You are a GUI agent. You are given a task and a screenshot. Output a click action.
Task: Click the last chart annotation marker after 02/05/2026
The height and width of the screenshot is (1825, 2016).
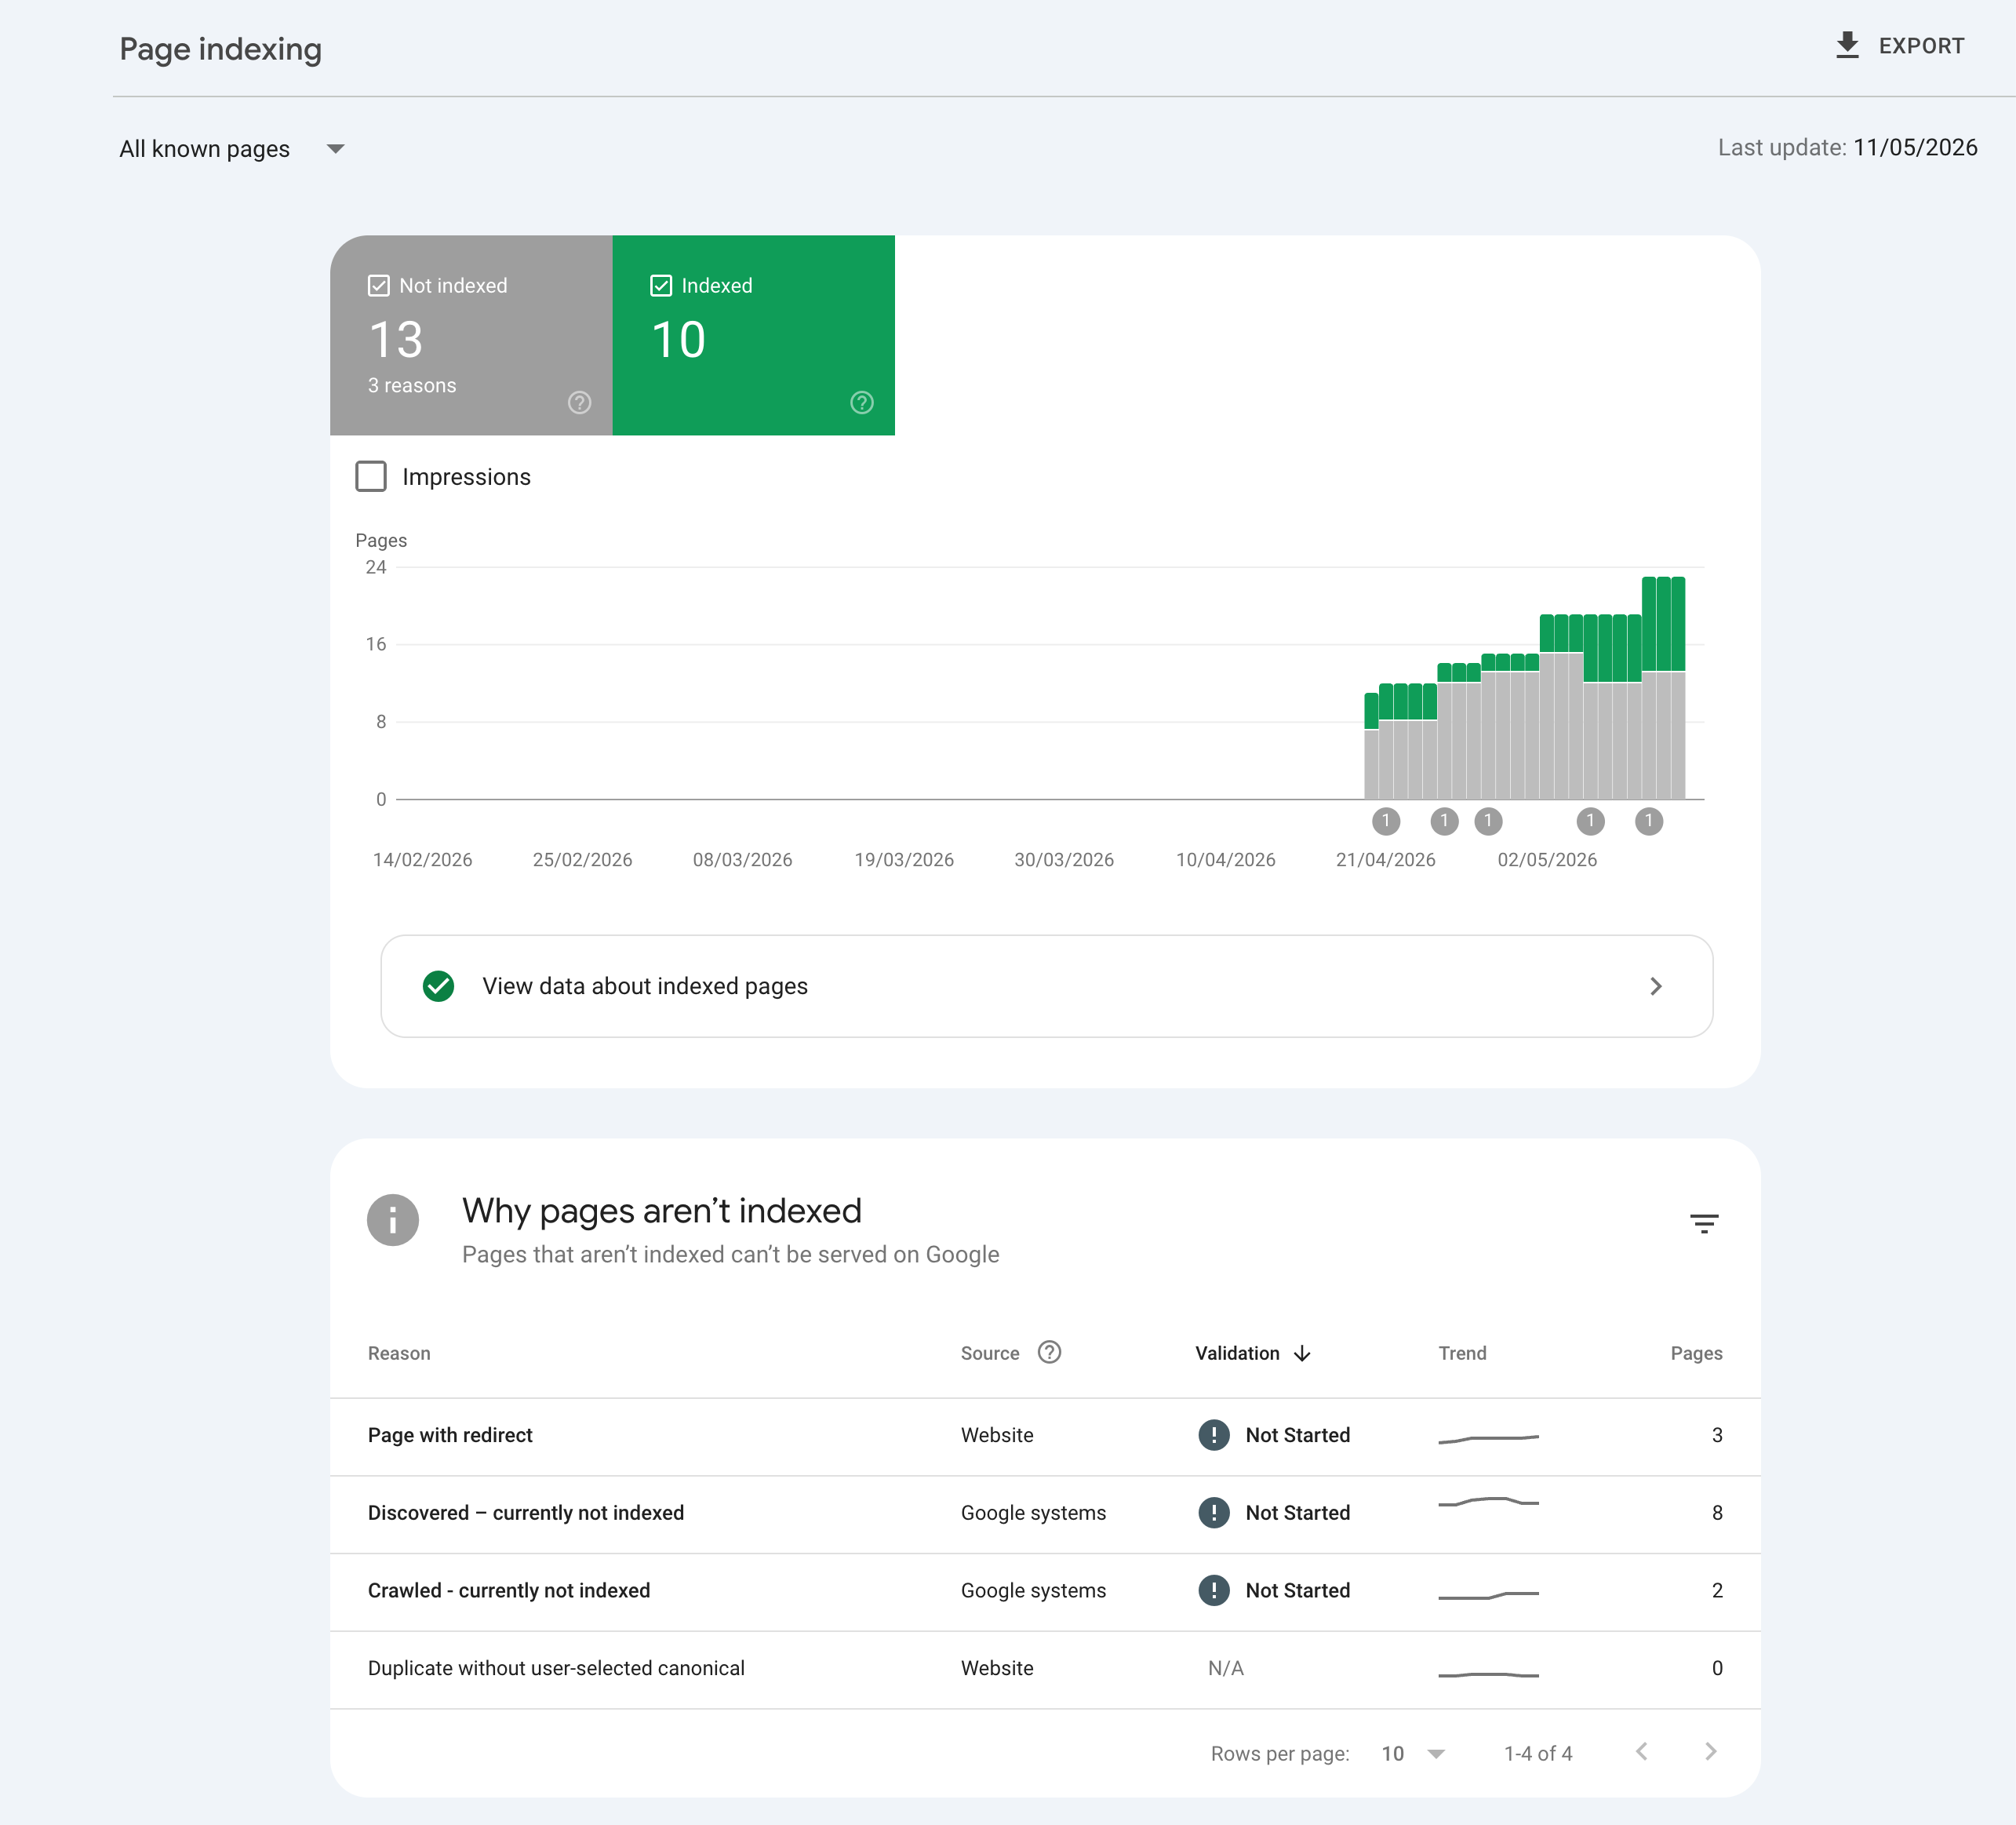(1649, 821)
